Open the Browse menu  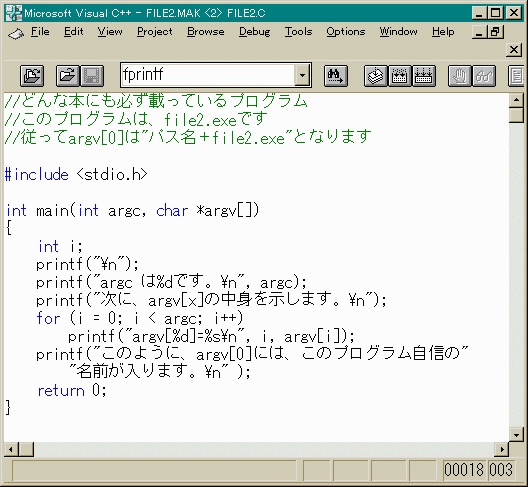(205, 32)
